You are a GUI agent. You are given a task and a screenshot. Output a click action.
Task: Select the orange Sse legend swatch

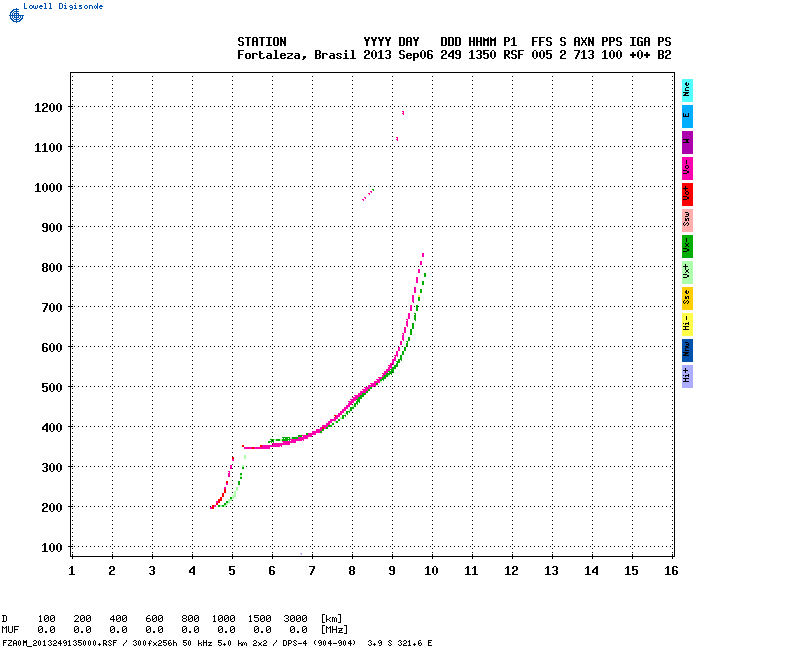click(x=687, y=298)
